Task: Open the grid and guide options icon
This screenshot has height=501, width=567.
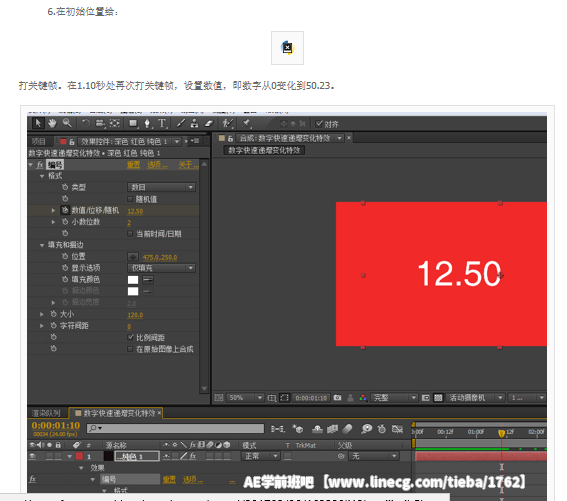Action: 272,398
